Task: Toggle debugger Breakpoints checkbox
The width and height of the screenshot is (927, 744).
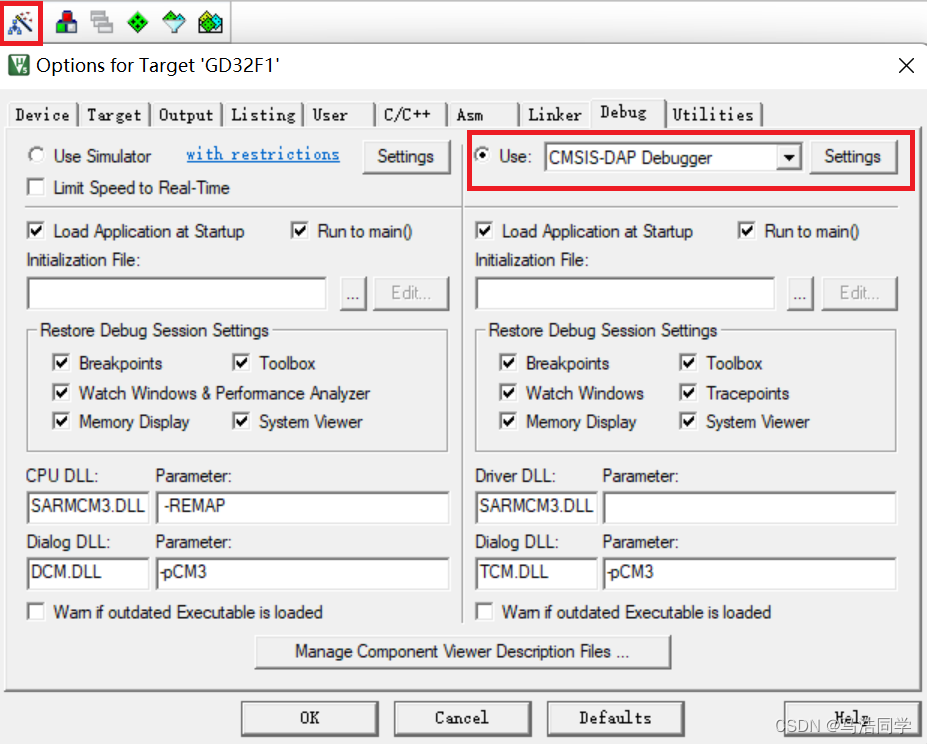Action: tap(508, 363)
